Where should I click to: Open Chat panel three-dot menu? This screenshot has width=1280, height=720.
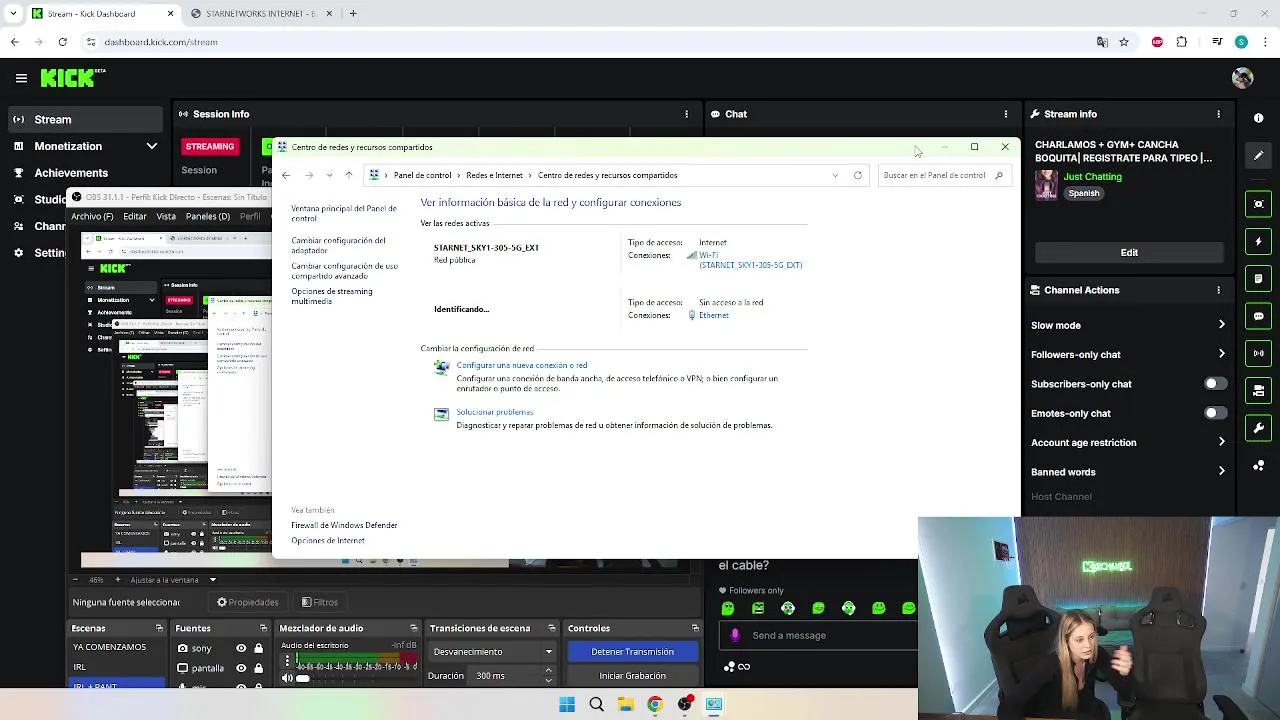click(1007, 114)
